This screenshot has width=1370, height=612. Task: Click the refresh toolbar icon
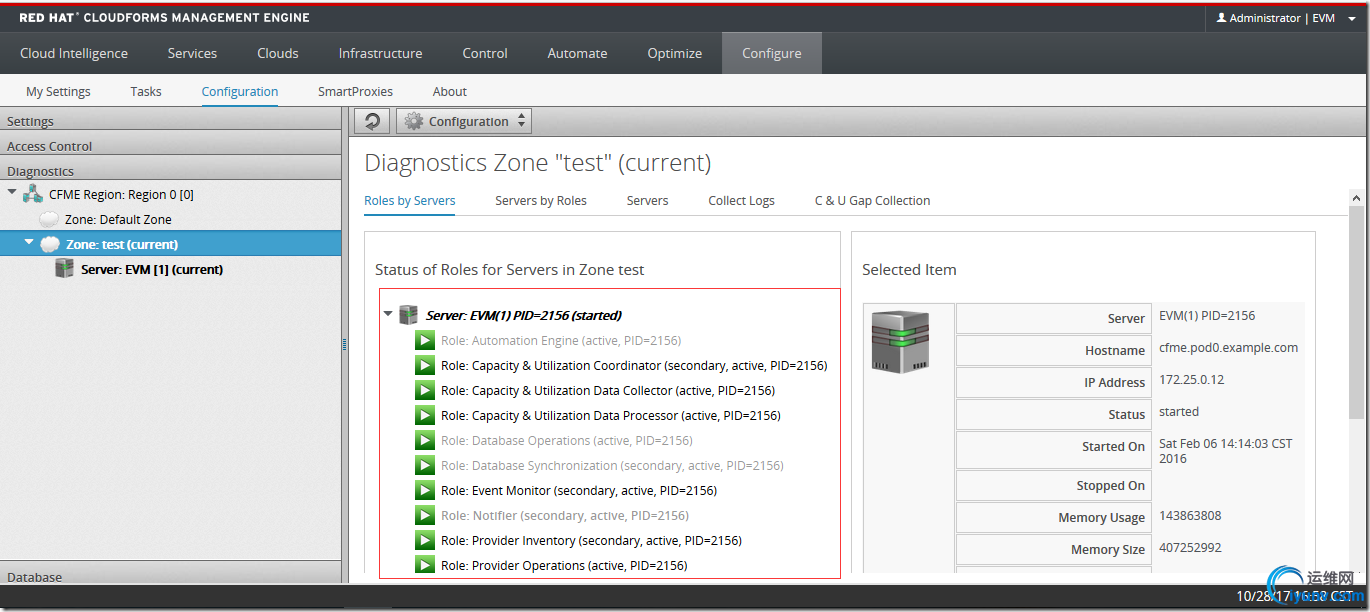coord(372,121)
